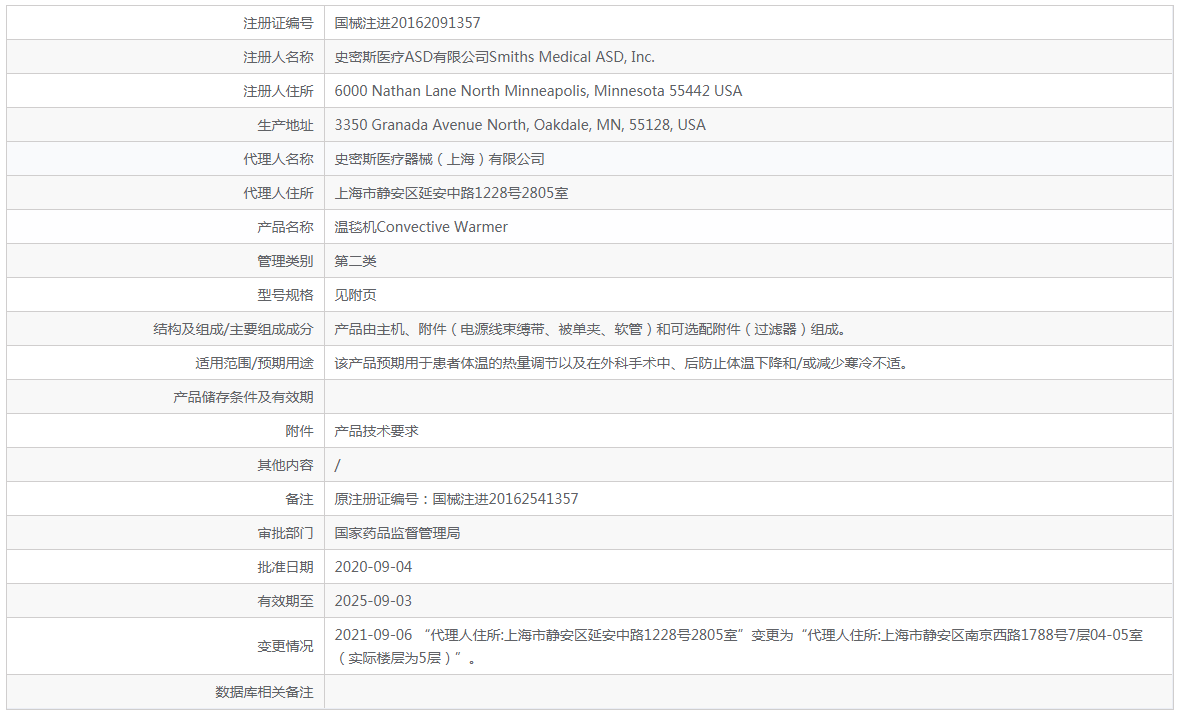Click the 代理人住所 label
The image size is (1177, 714).
[278, 193]
